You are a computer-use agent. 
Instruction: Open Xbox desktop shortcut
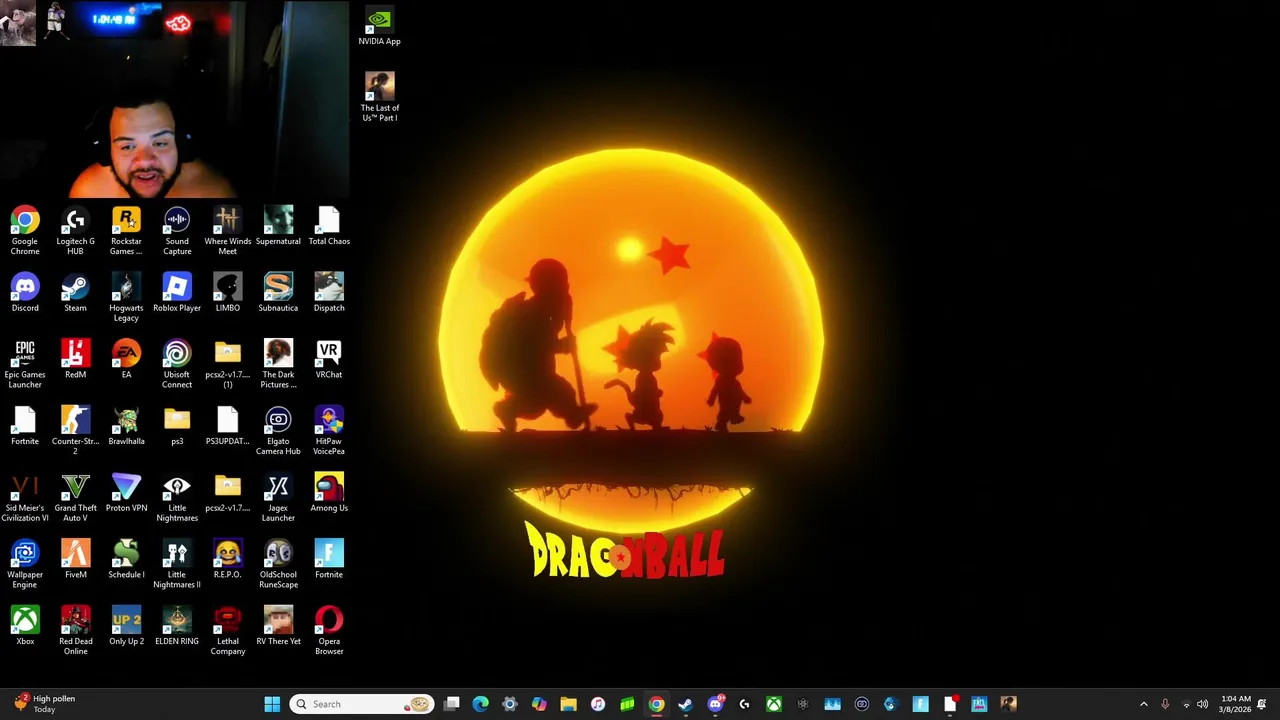click(25, 627)
